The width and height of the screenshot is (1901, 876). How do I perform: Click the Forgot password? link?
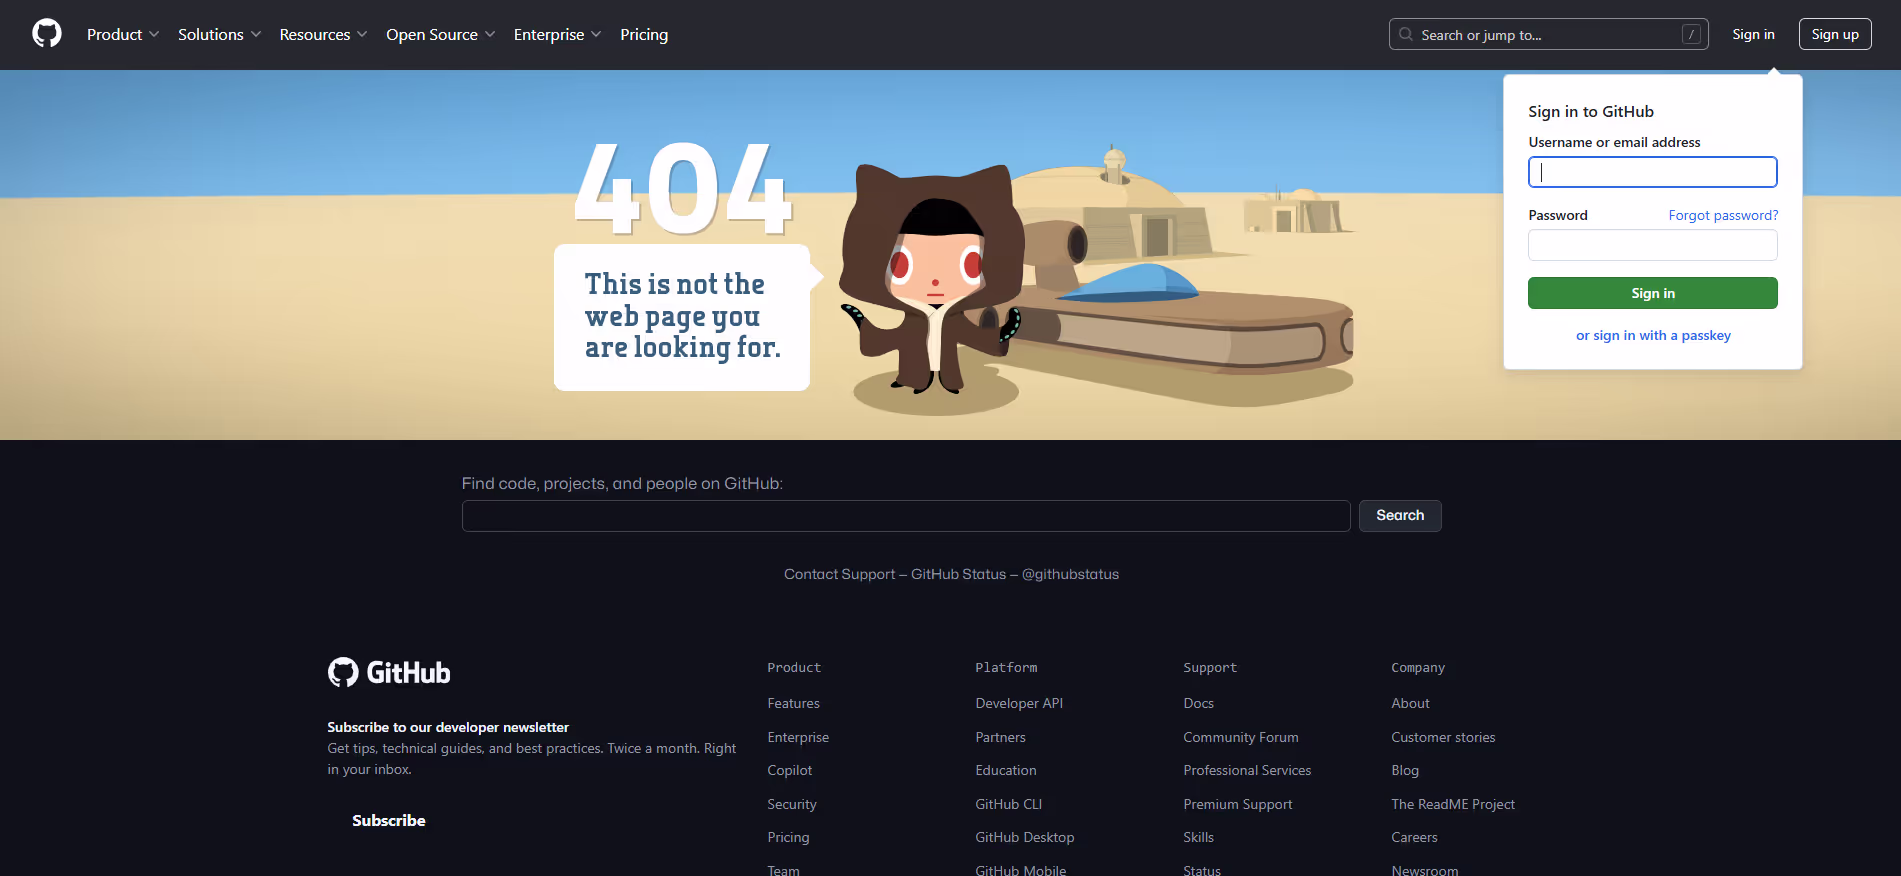click(x=1722, y=215)
